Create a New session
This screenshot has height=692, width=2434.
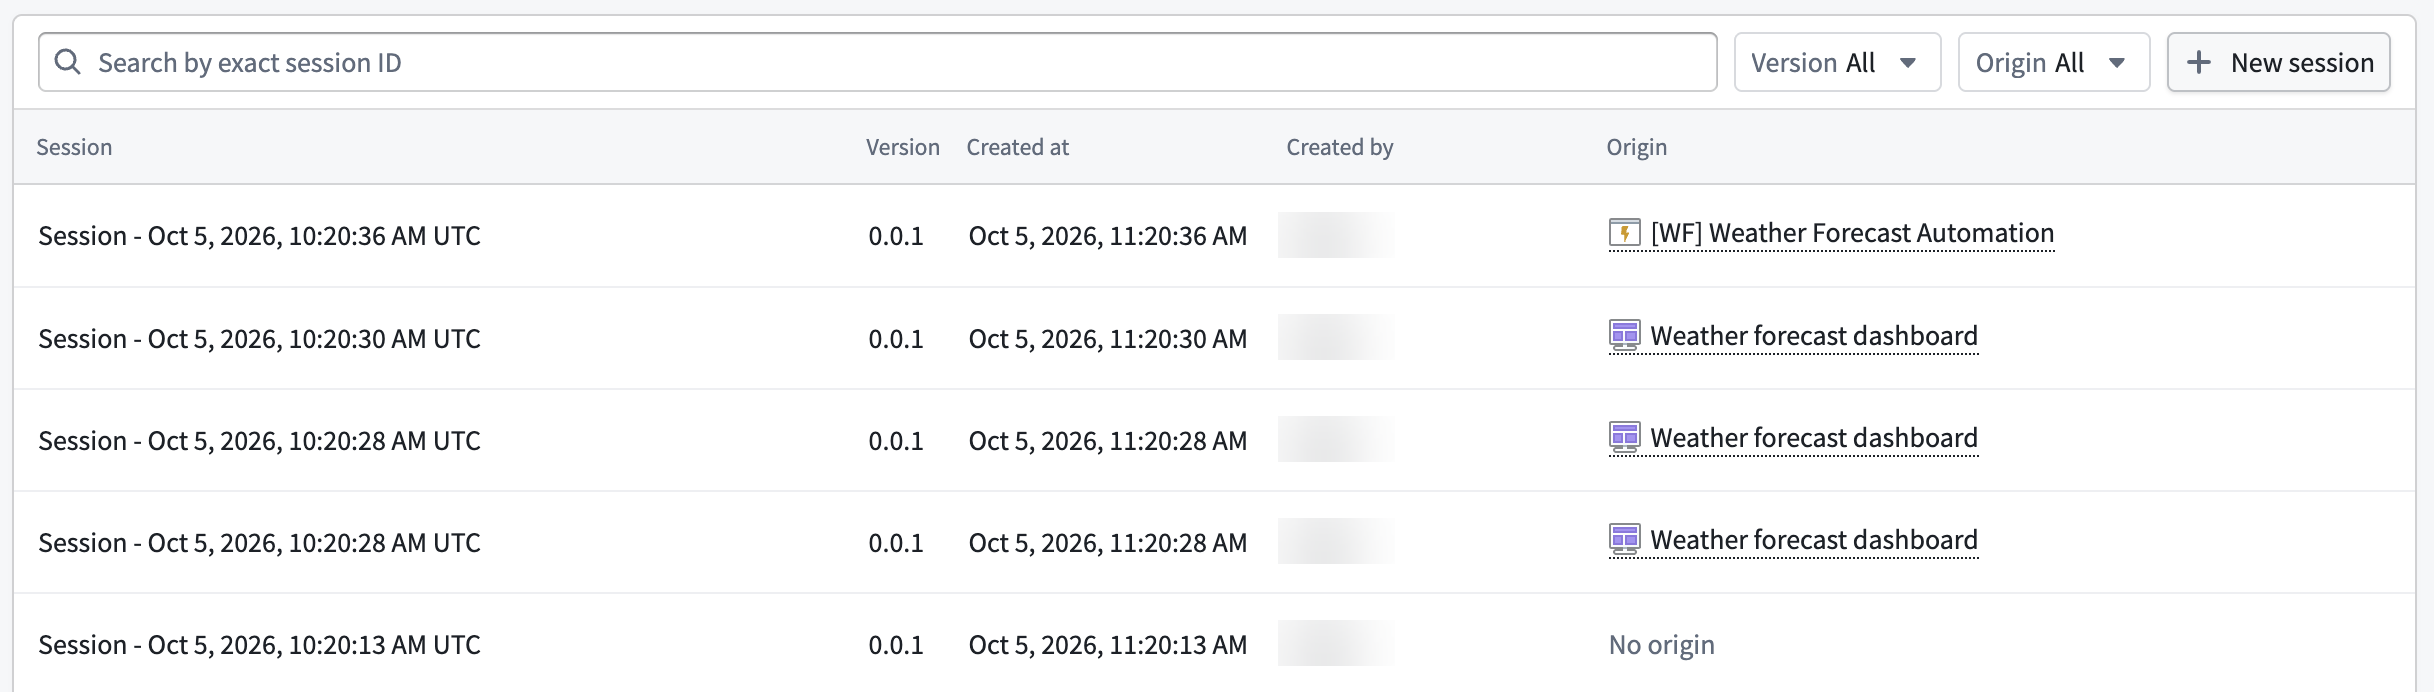tap(2278, 62)
